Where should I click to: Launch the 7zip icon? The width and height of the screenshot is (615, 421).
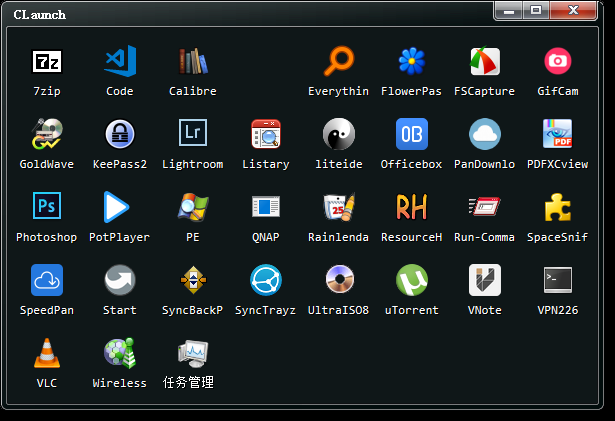coord(47,62)
